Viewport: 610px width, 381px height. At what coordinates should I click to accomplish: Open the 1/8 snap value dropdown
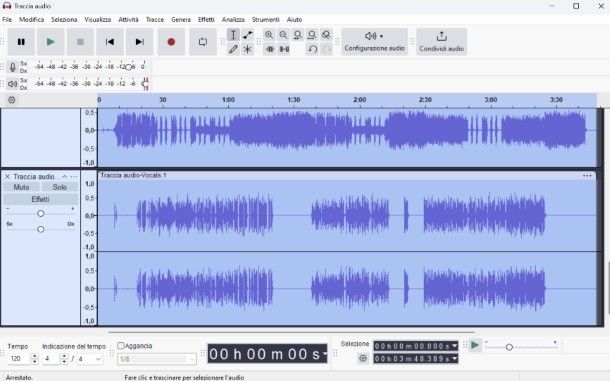157,359
